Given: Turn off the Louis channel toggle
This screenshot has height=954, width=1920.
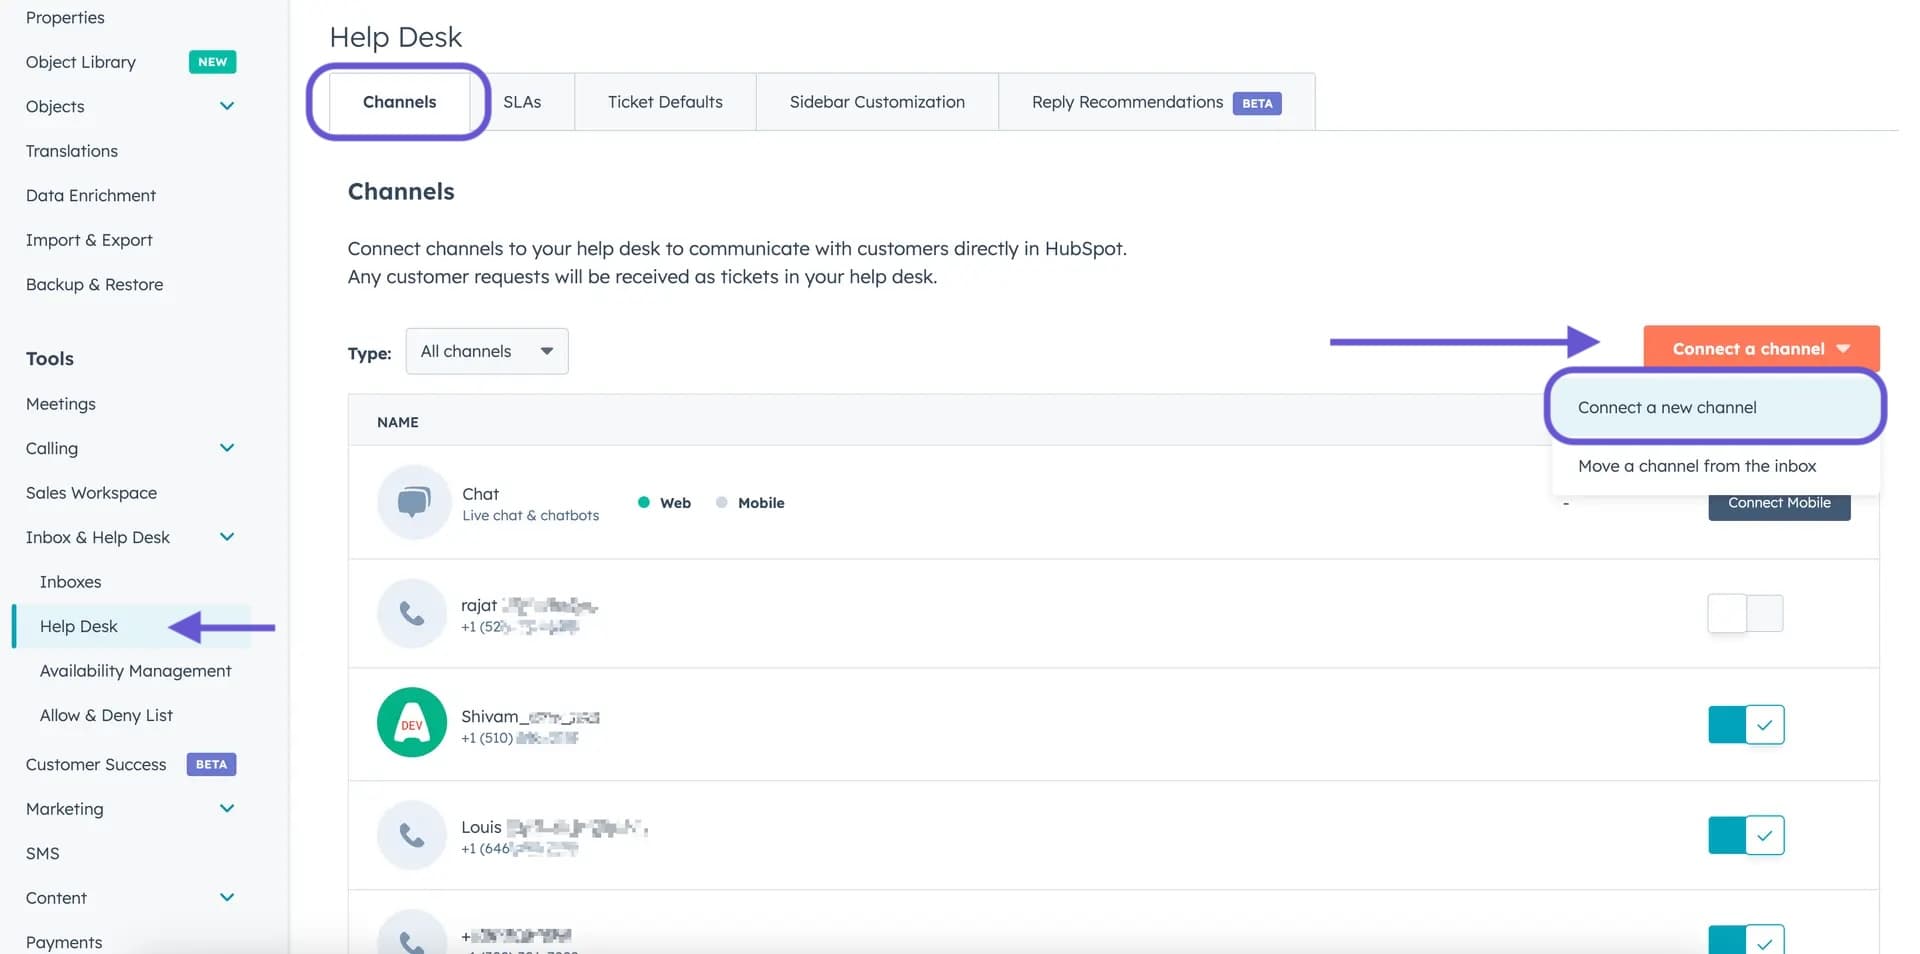Looking at the screenshot, I should point(1745,835).
